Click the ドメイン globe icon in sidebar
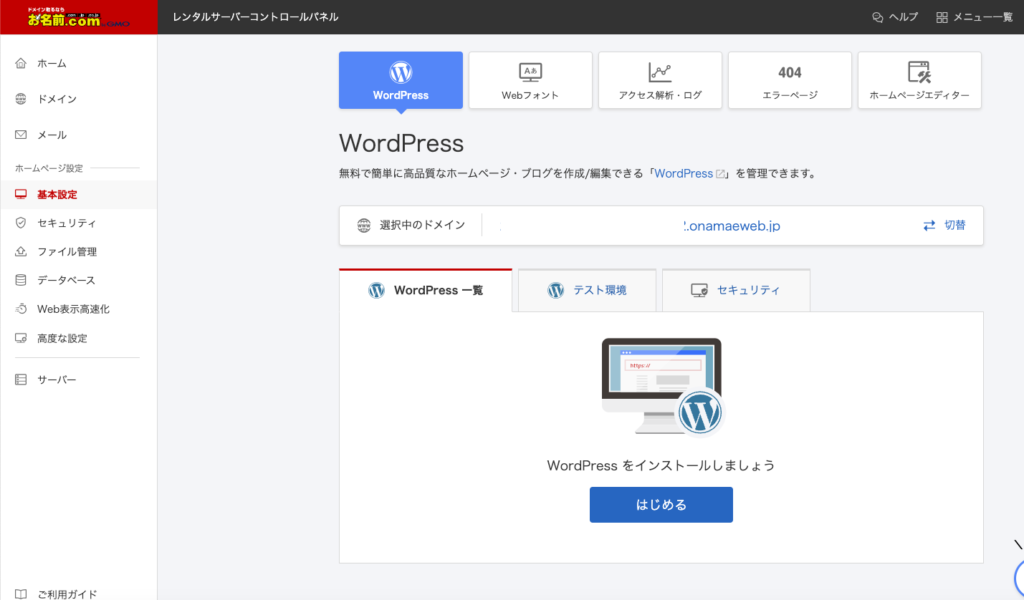 click(x=21, y=99)
